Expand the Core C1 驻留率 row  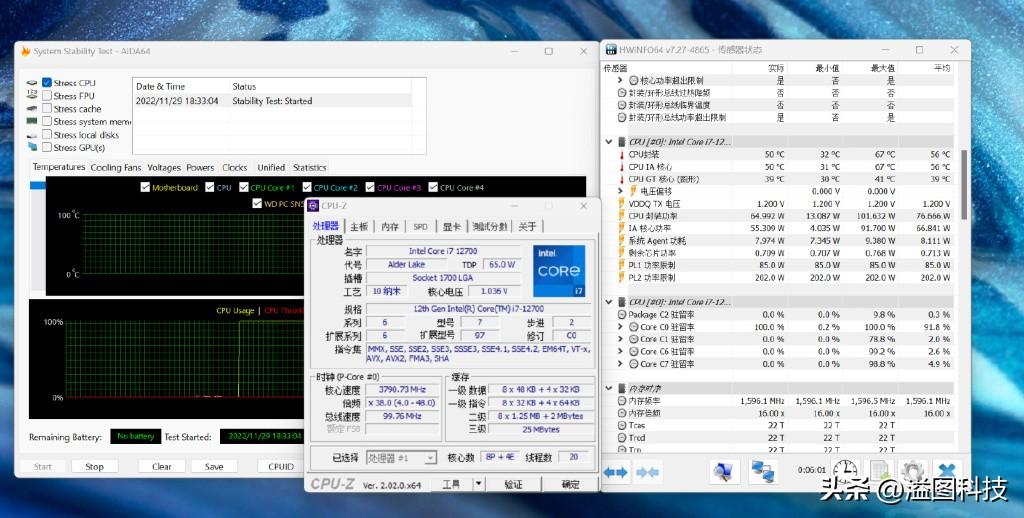(620, 340)
